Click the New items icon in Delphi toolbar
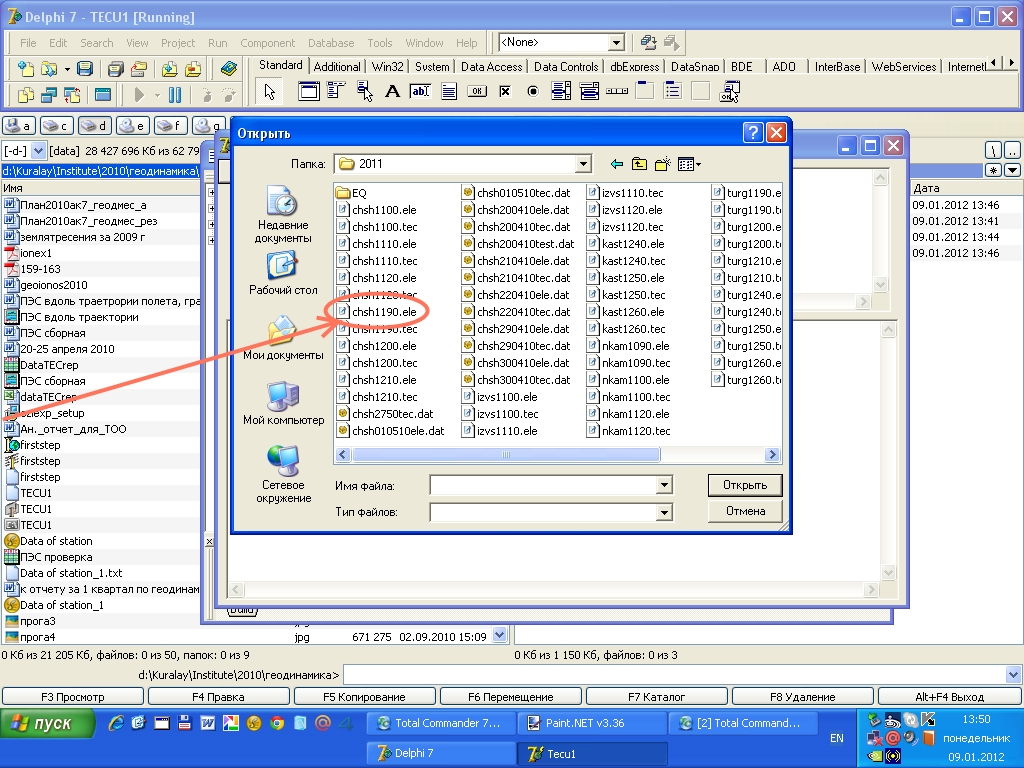 (25, 69)
